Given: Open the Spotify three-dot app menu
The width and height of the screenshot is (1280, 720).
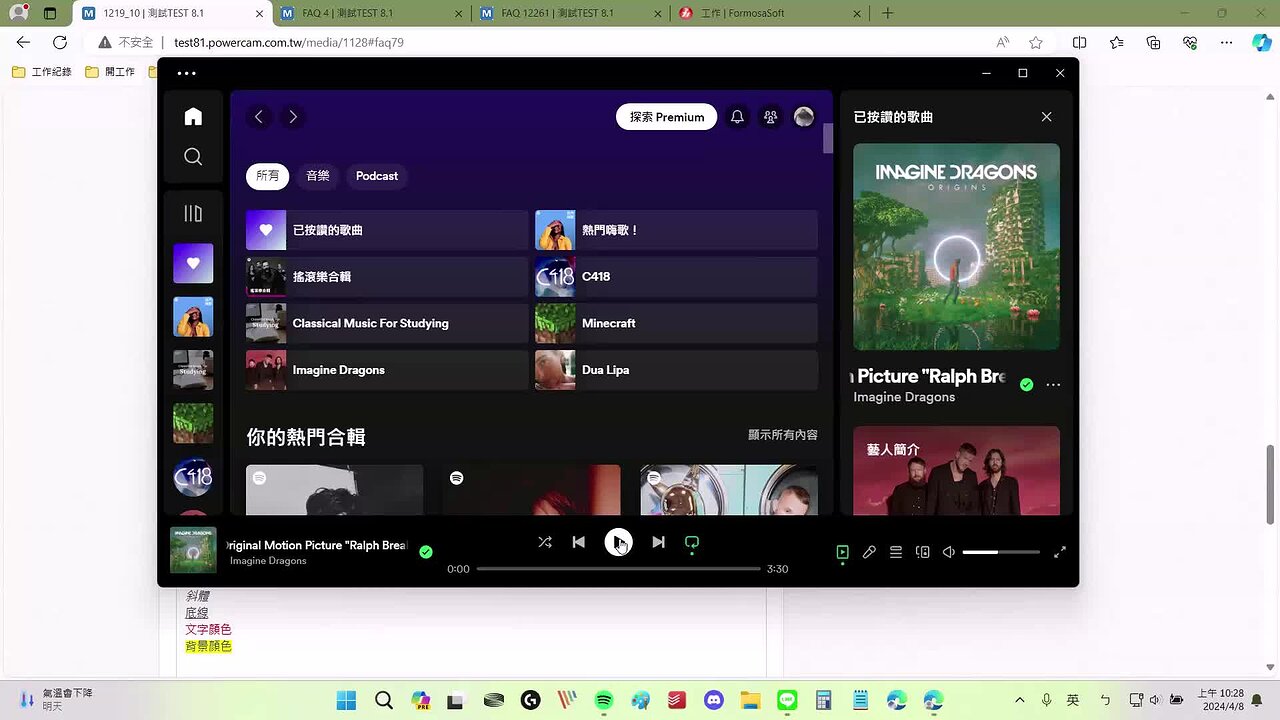Looking at the screenshot, I should (186, 73).
